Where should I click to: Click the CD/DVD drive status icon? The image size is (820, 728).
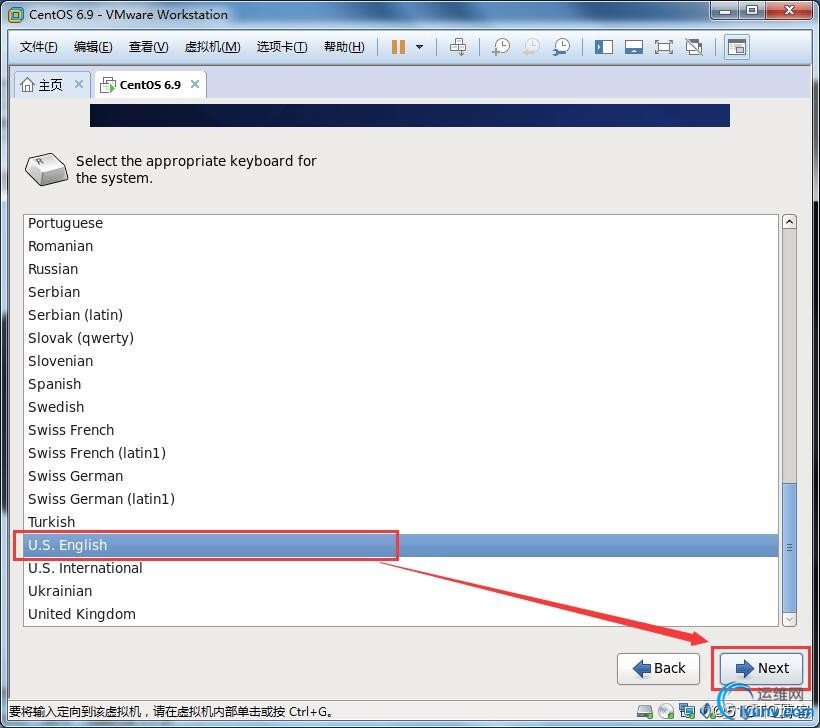pos(666,711)
